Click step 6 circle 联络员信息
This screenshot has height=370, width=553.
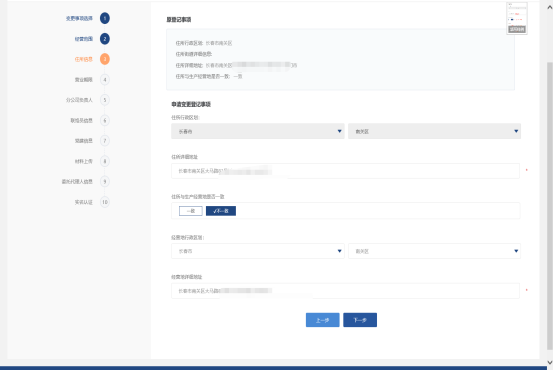(105, 120)
